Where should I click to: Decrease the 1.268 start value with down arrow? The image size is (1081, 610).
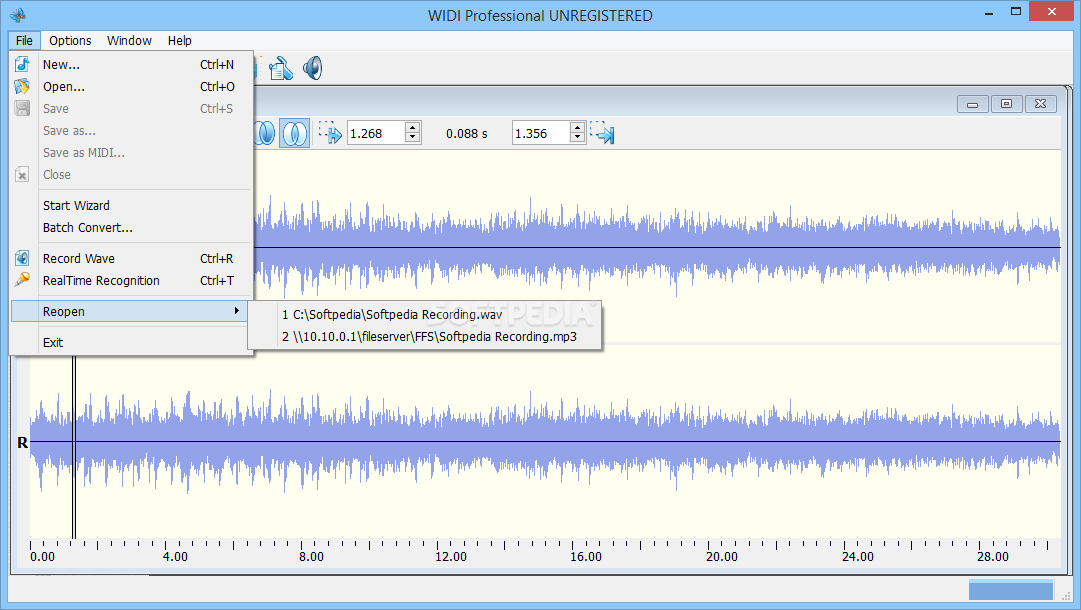[412, 138]
